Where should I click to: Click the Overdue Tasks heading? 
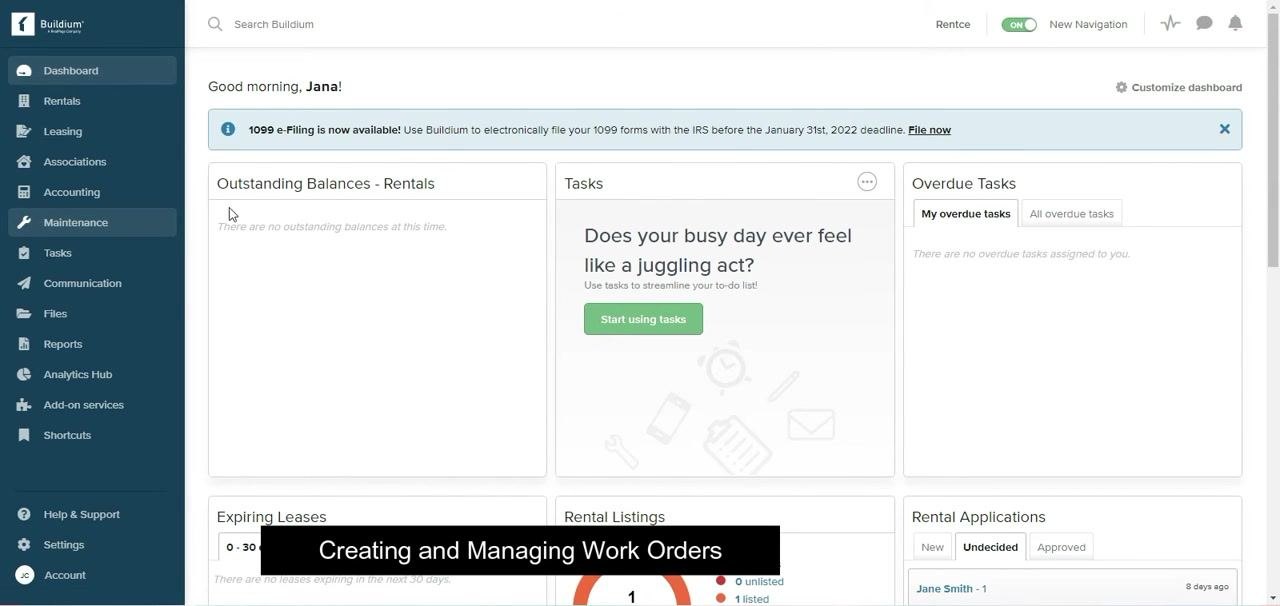(x=964, y=183)
